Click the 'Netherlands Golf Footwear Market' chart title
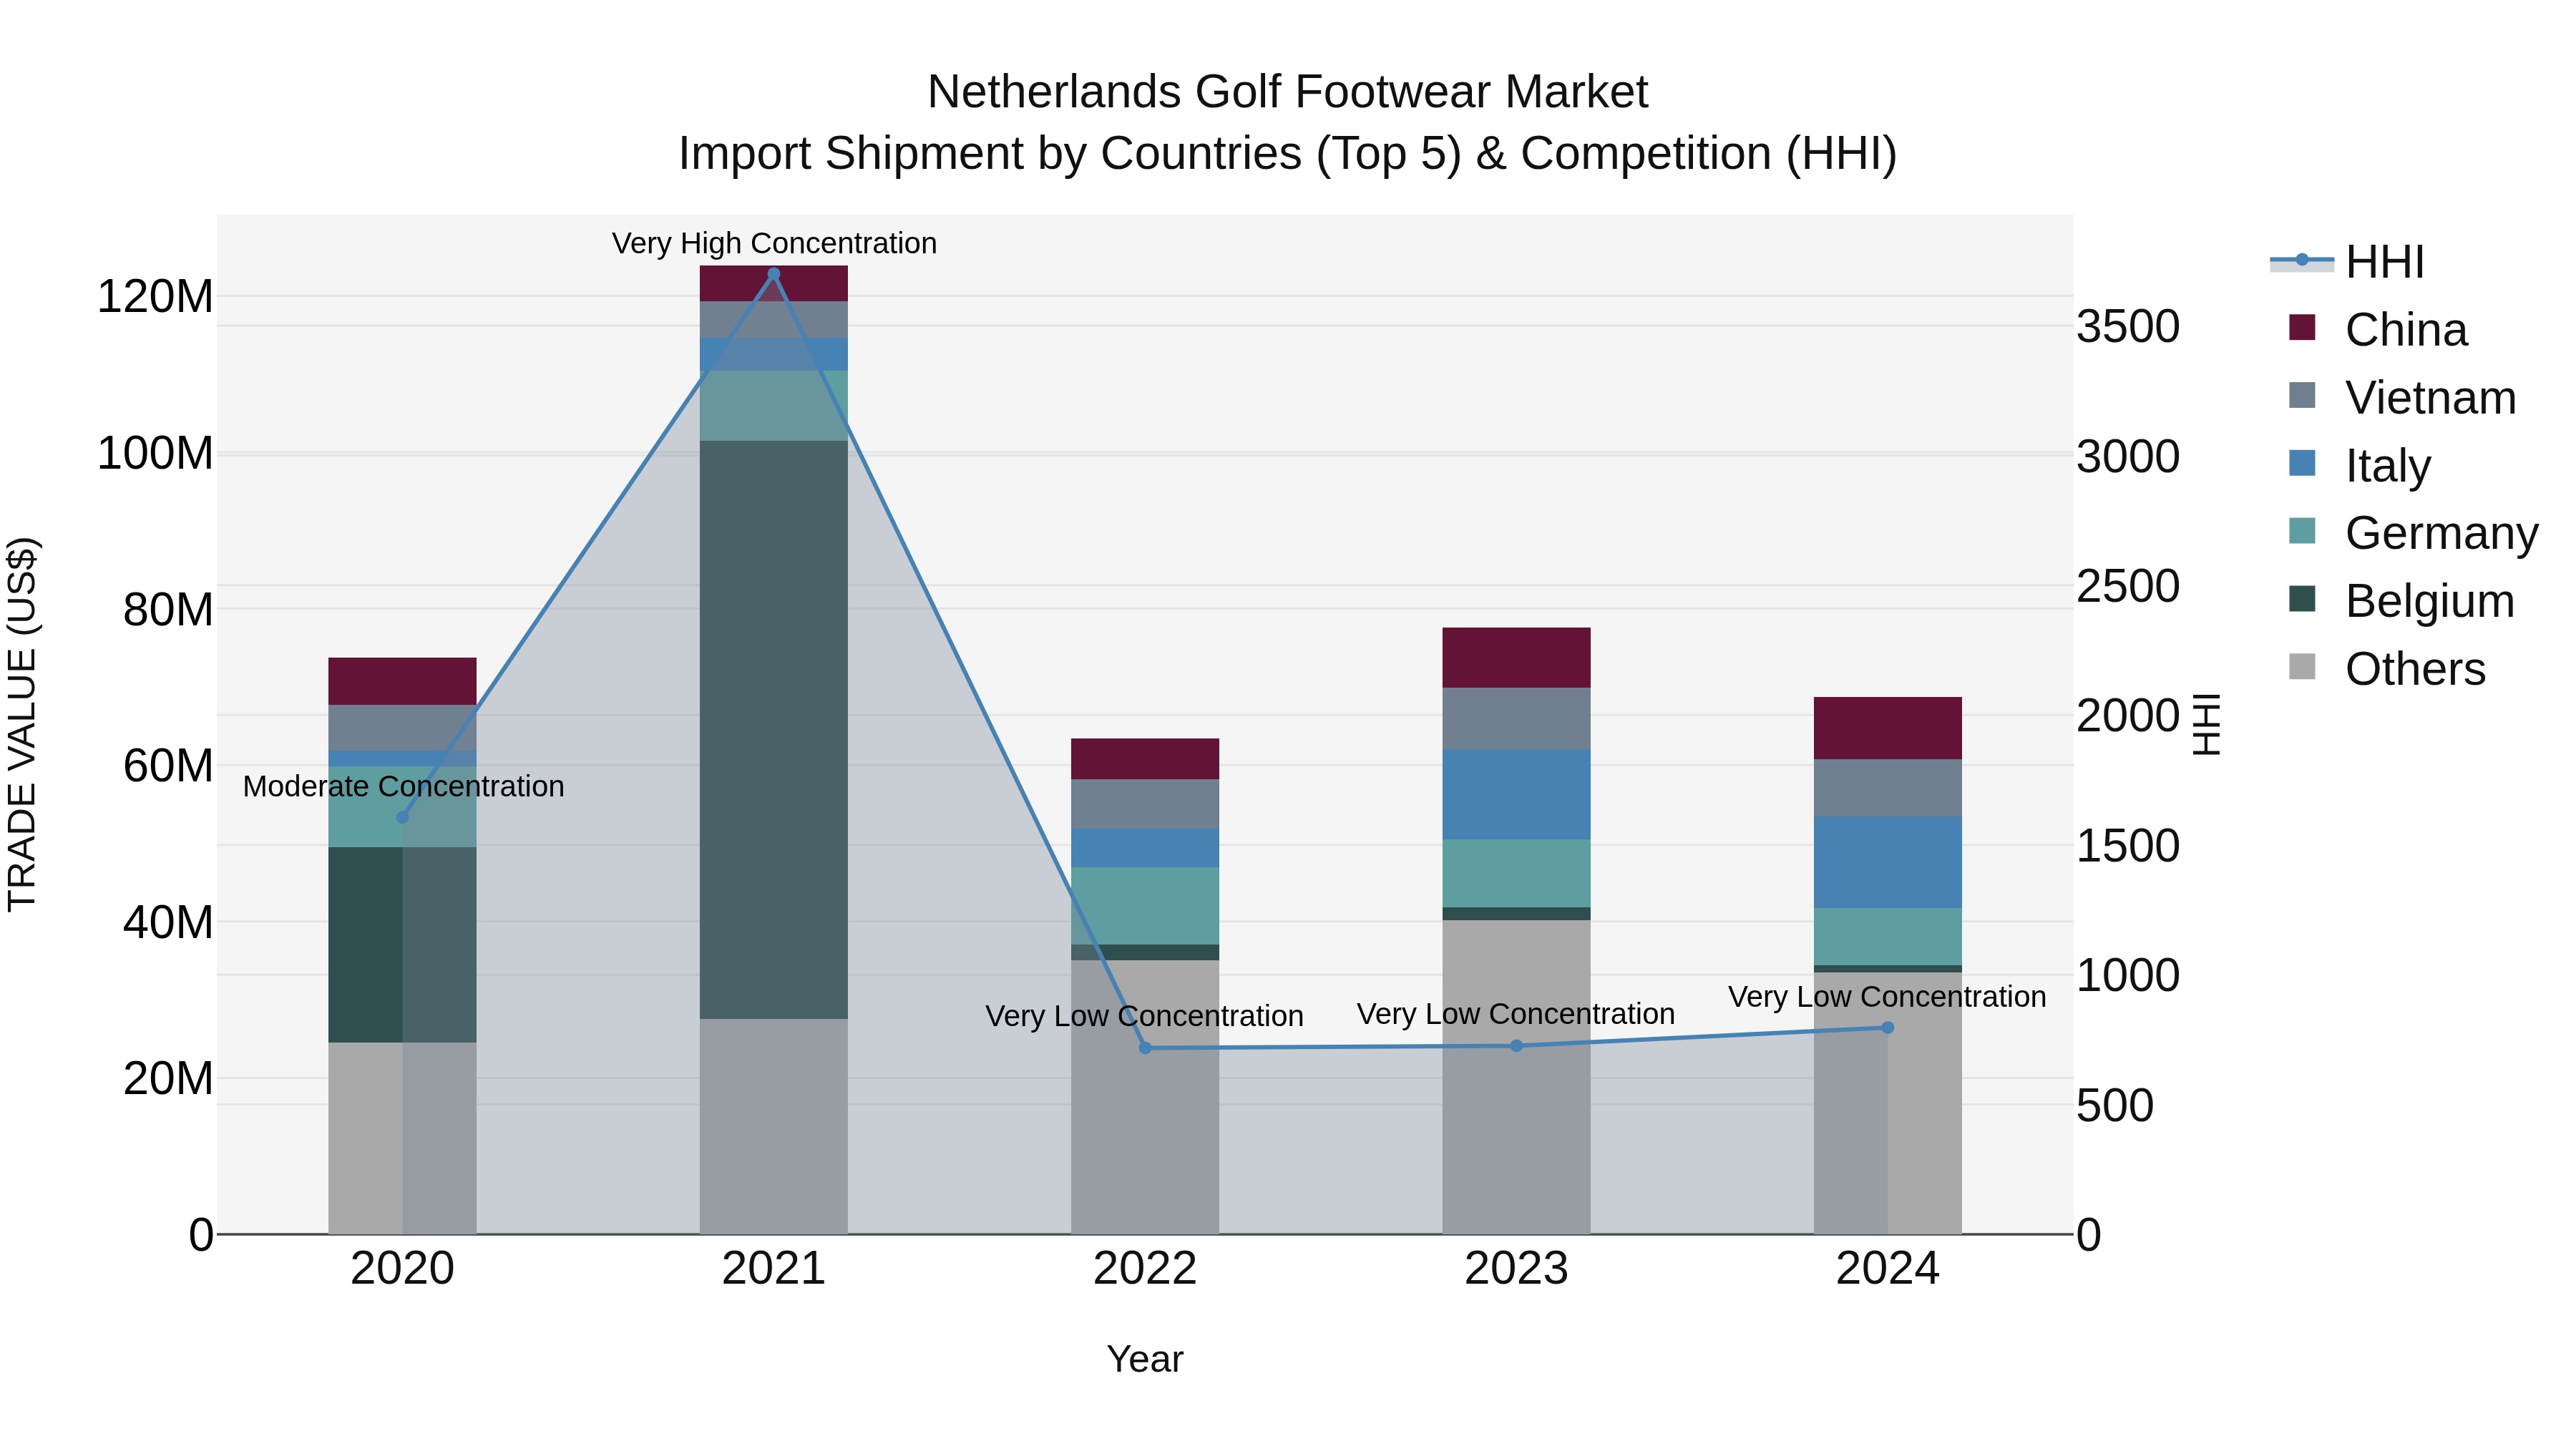This screenshot has width=2576, height=1449. 1288,92
